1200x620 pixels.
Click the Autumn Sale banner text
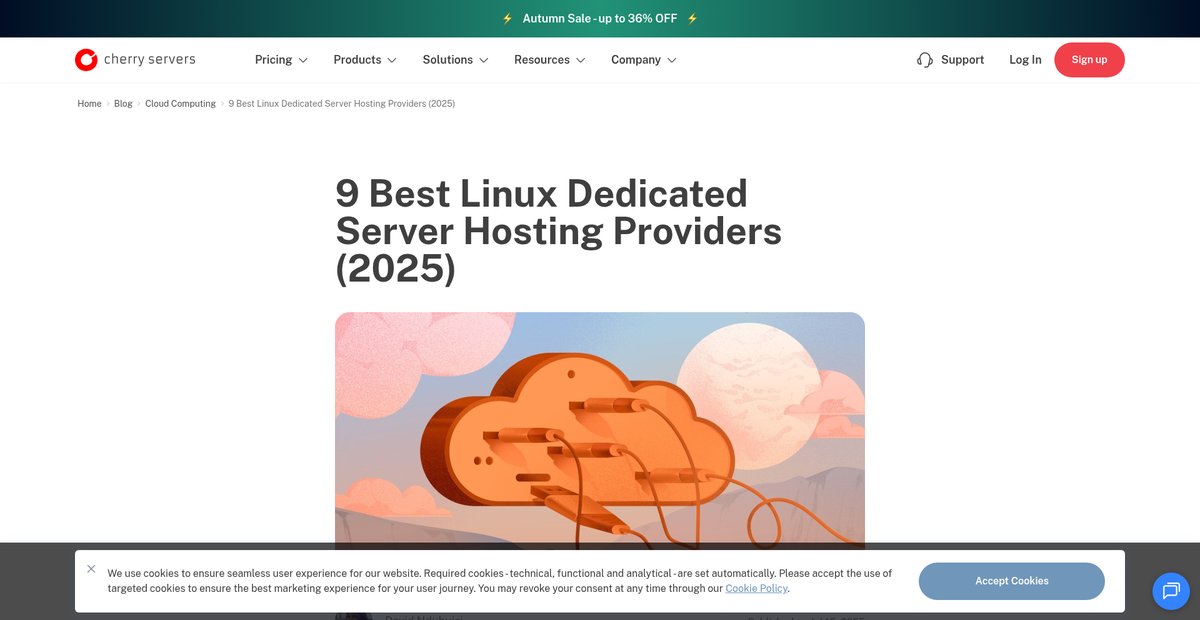coord(600,18)
